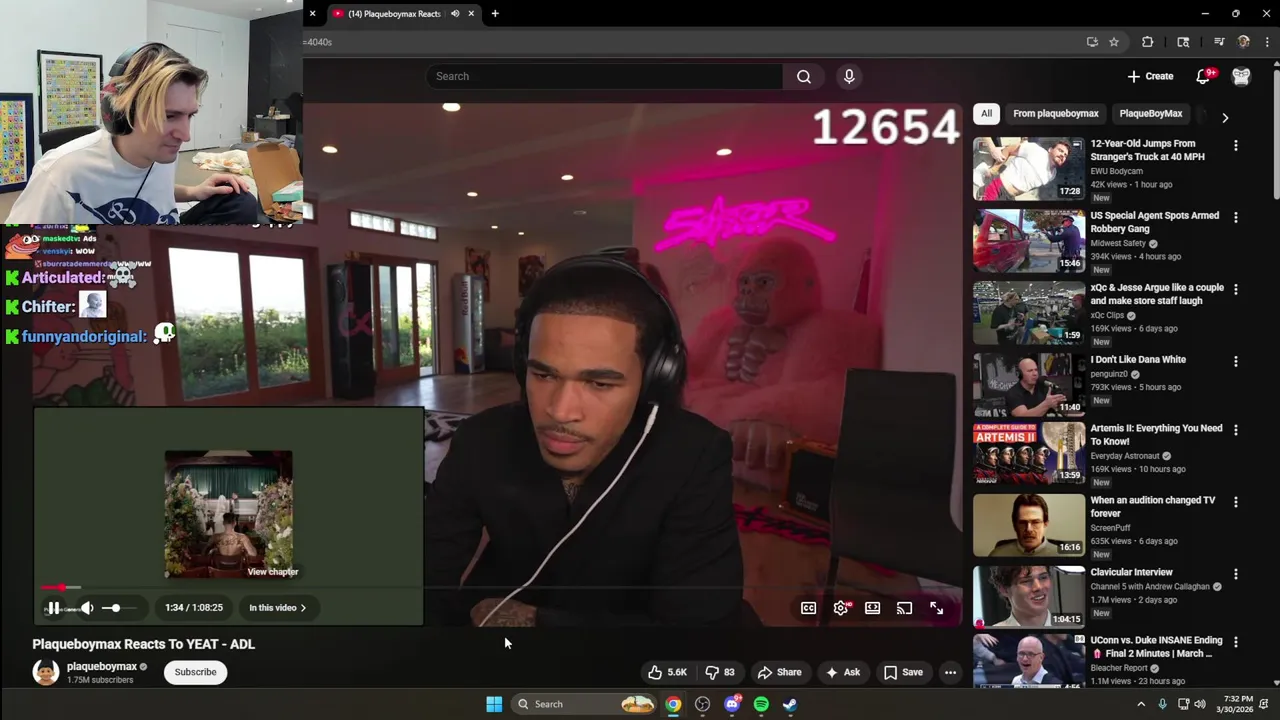This screenshot has height=720, width=1280.
Task: Open tab search icon in Chrome toolbar
Action: coord(1183,42)
